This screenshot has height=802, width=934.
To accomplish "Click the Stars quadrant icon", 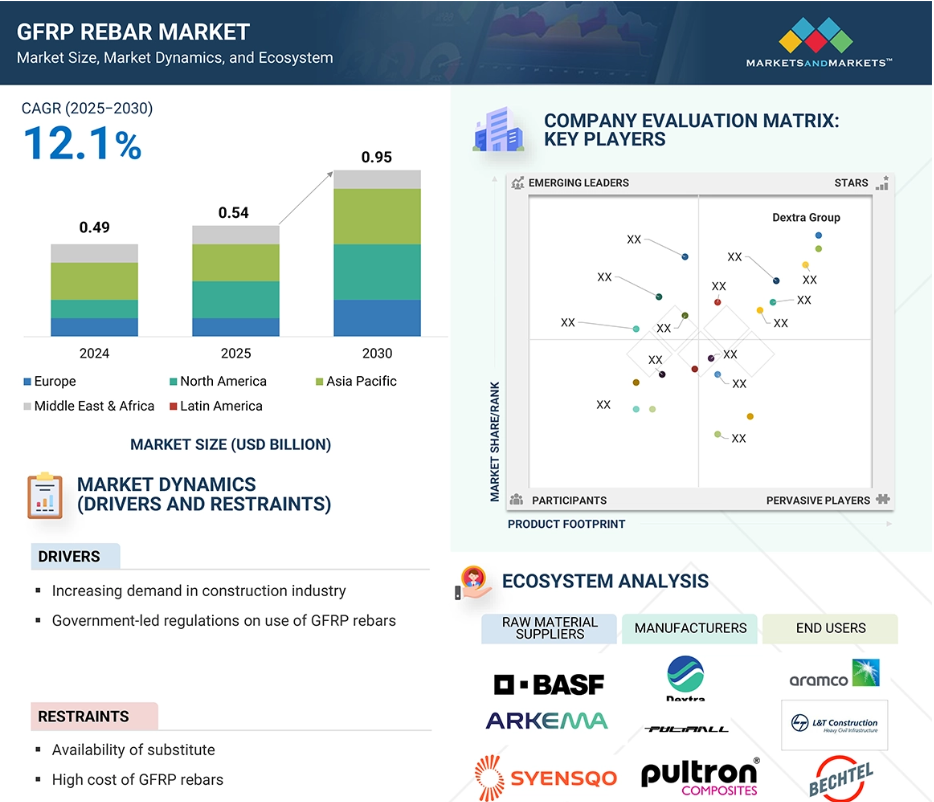I will point(883,183).
